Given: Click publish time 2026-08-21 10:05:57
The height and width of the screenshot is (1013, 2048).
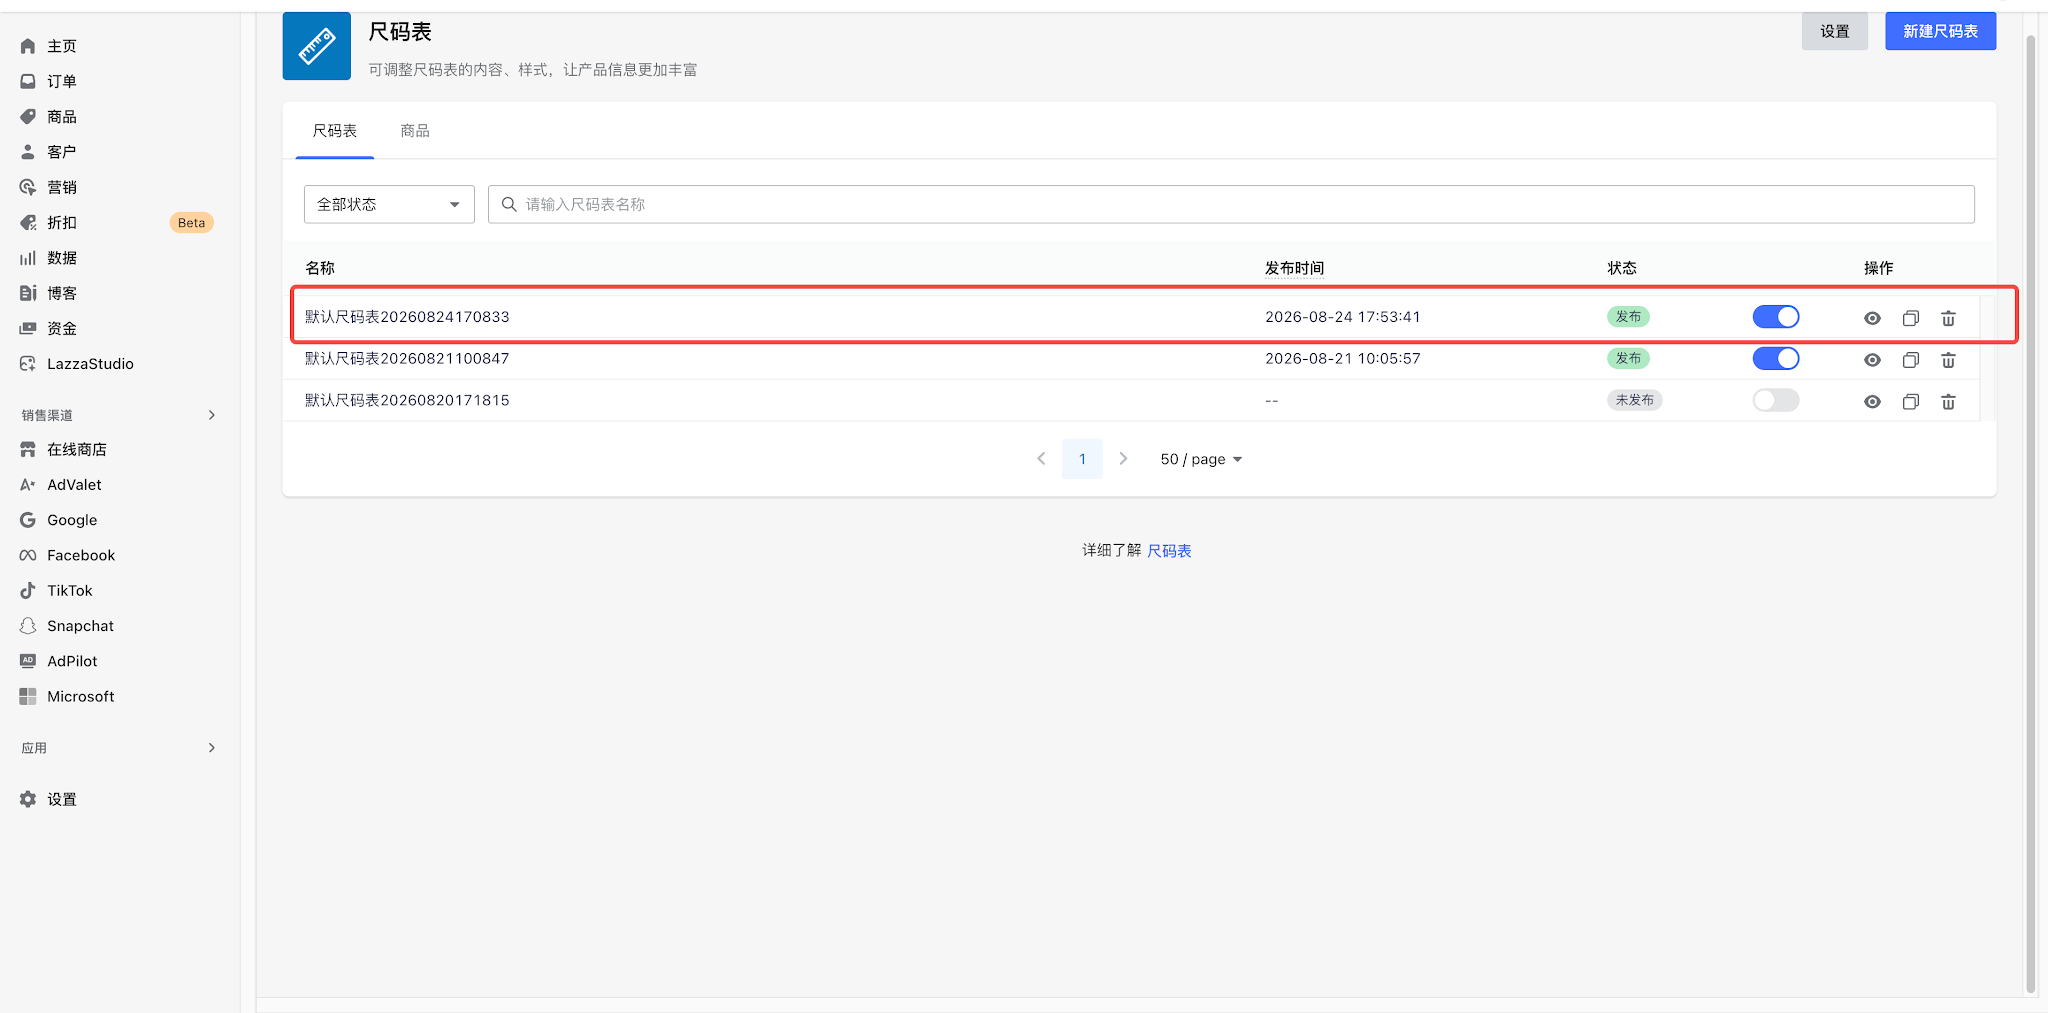Looking at the screenshot, I should click(1342, 358).
